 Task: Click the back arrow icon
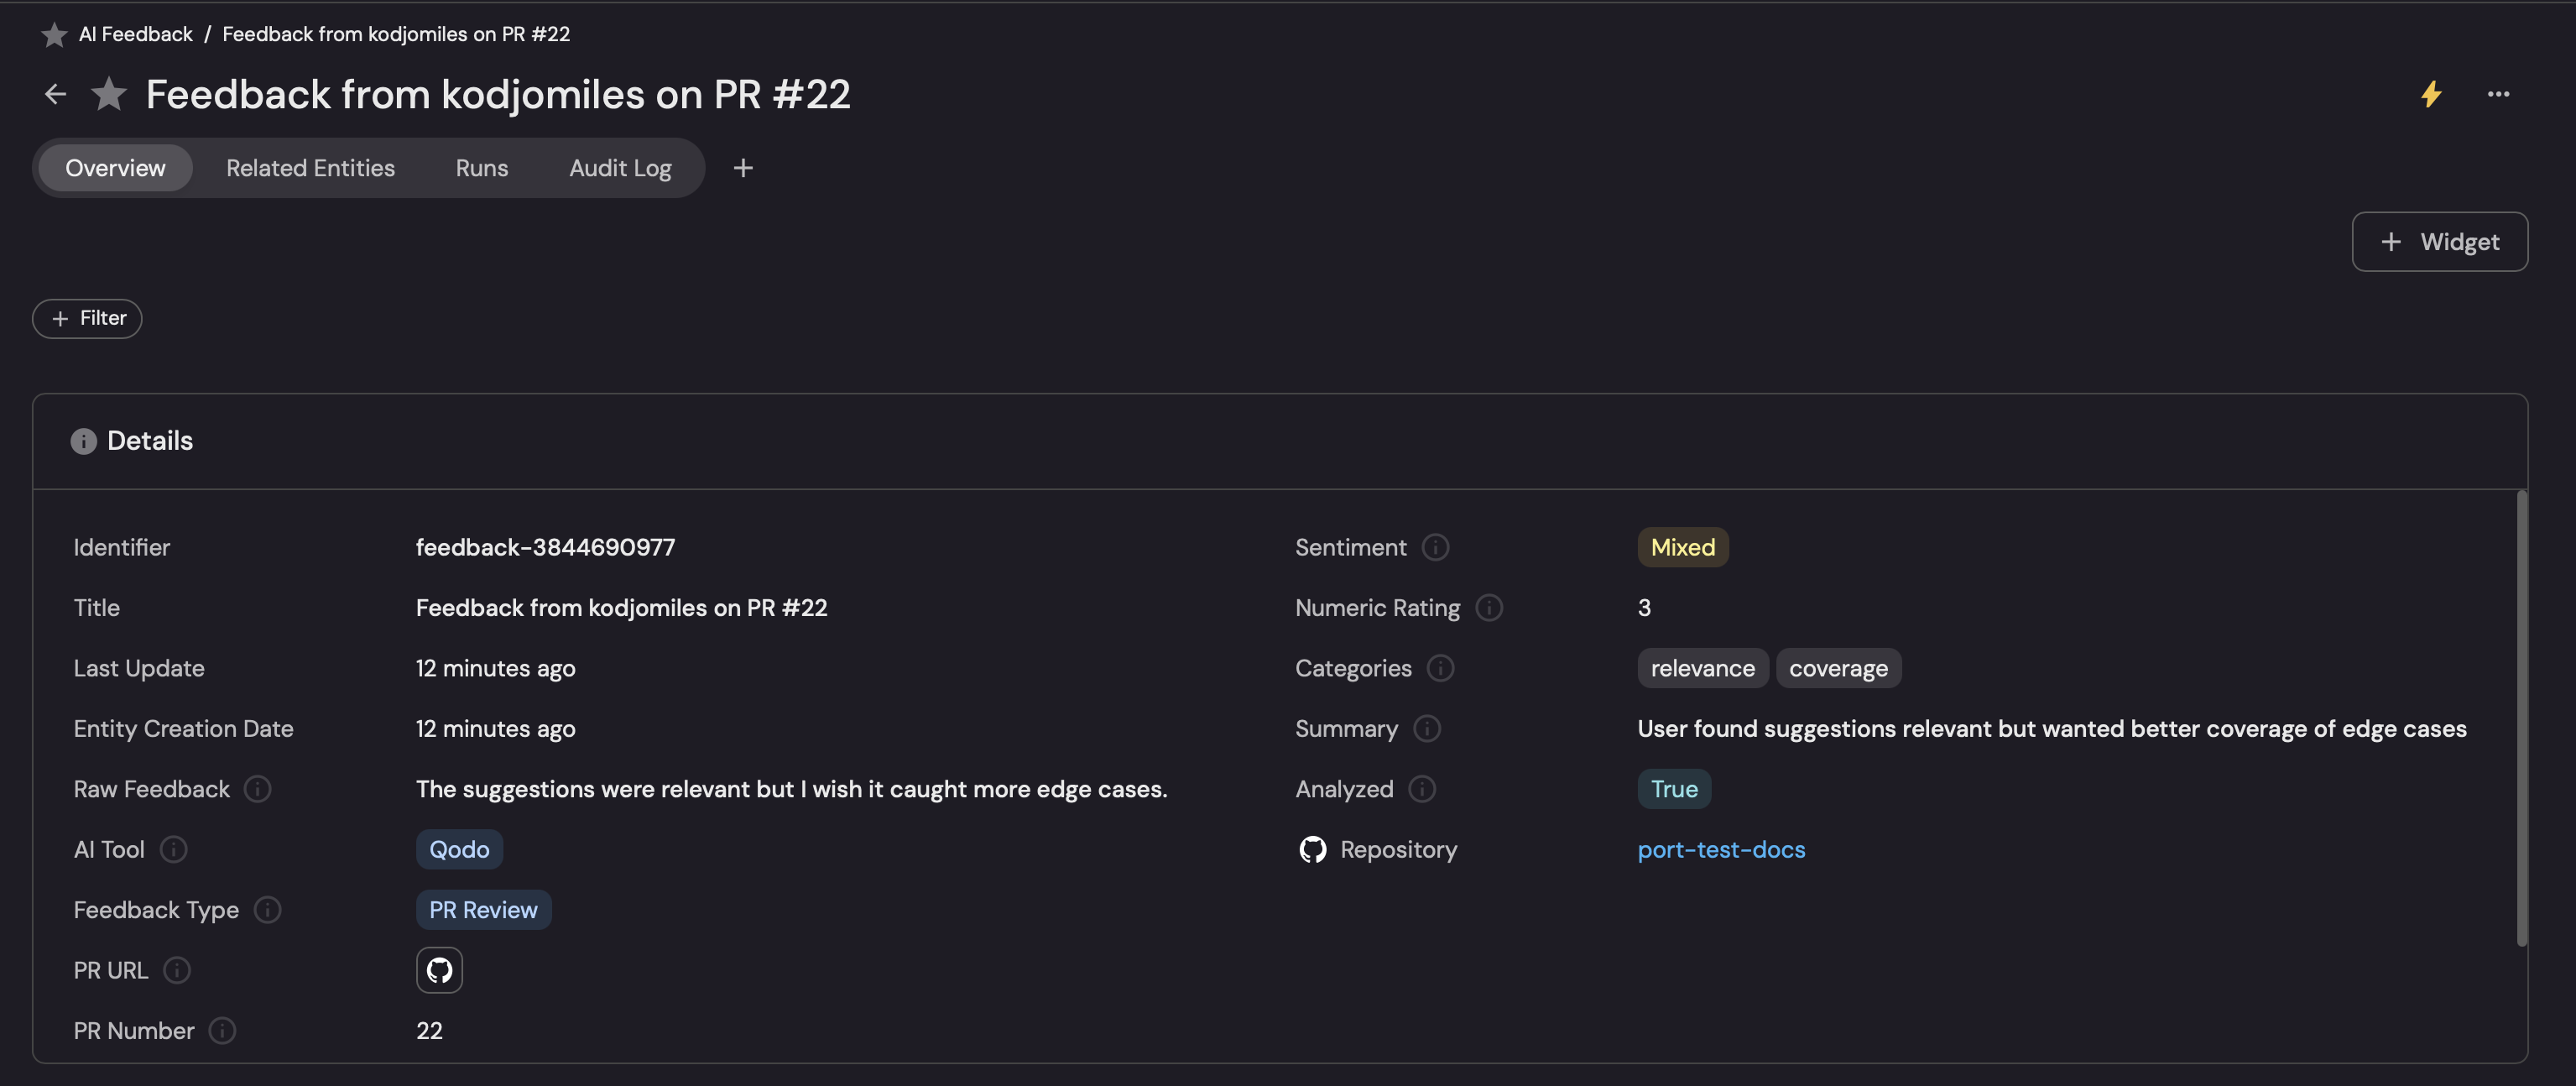point(55,94)
